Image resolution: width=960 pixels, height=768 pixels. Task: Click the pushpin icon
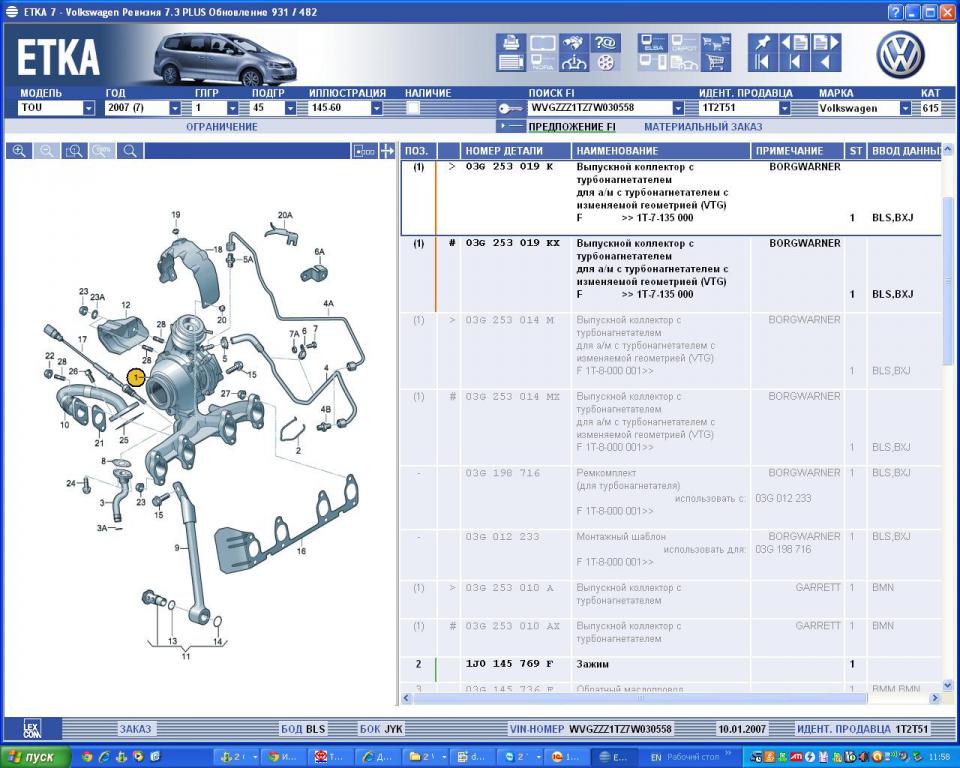762,43
